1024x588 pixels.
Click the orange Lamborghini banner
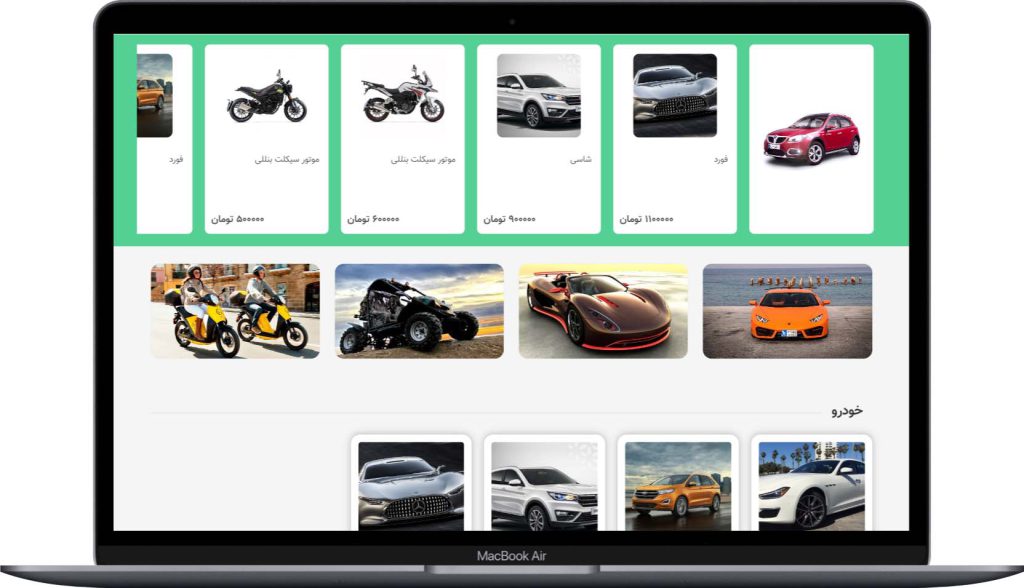pos(787,311)
